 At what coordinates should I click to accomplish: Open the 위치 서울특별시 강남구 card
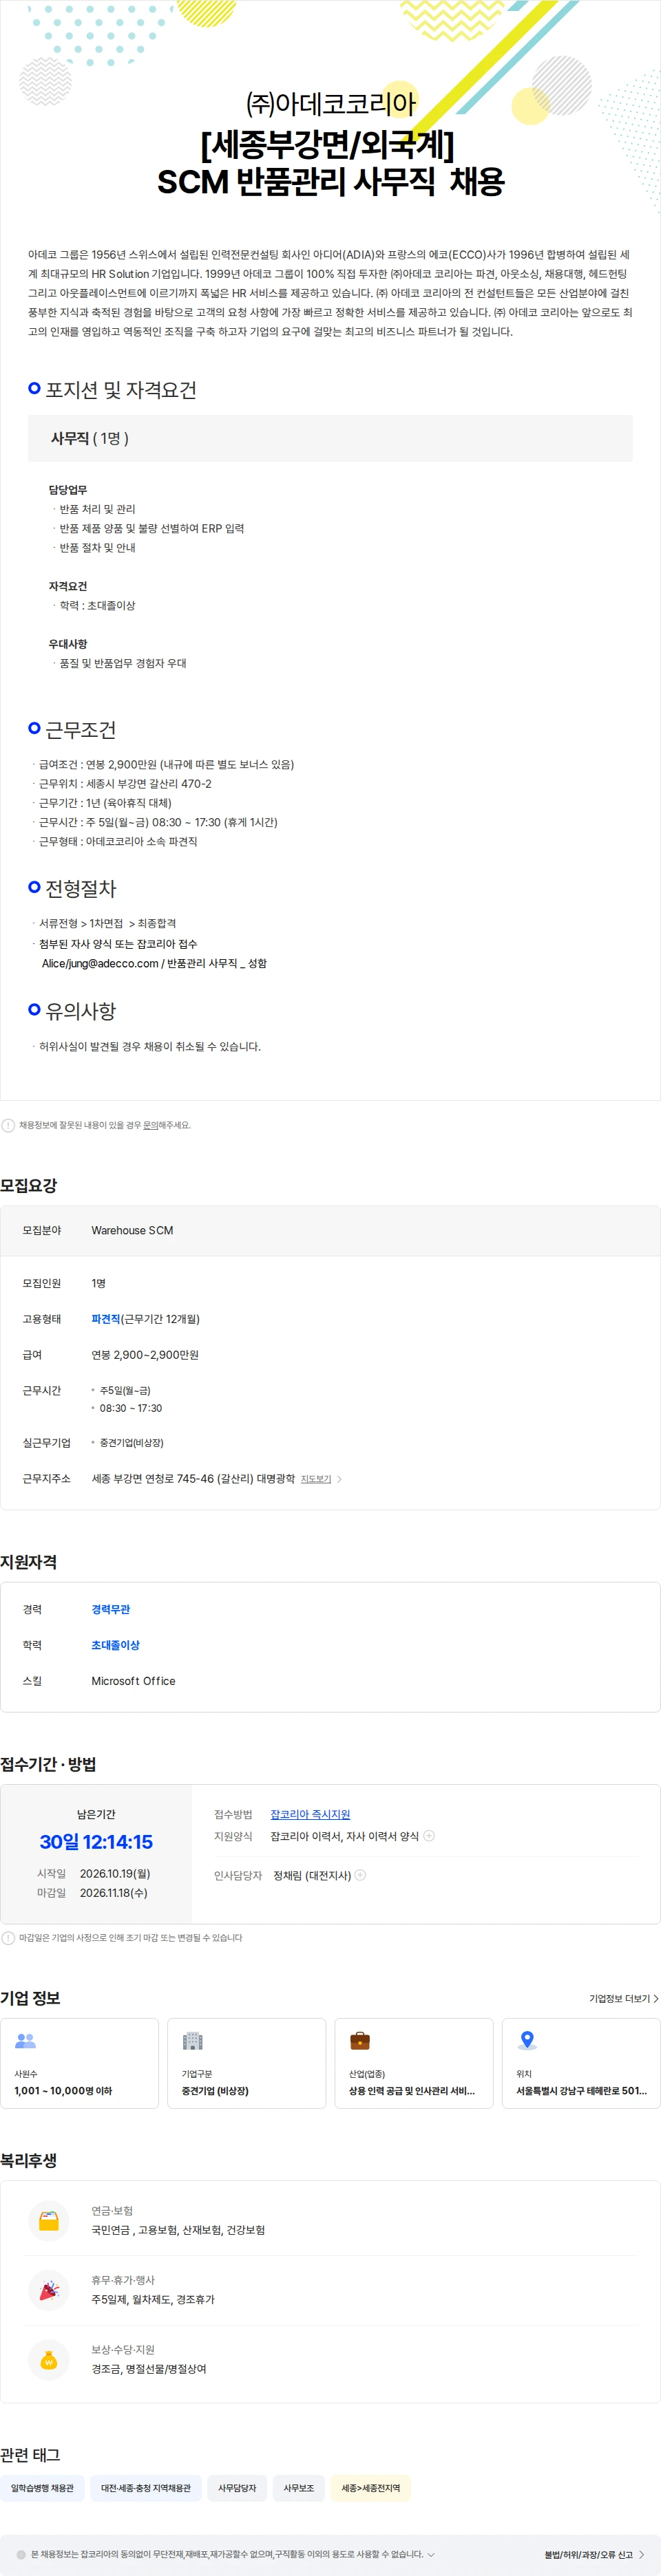point(581,2063)
